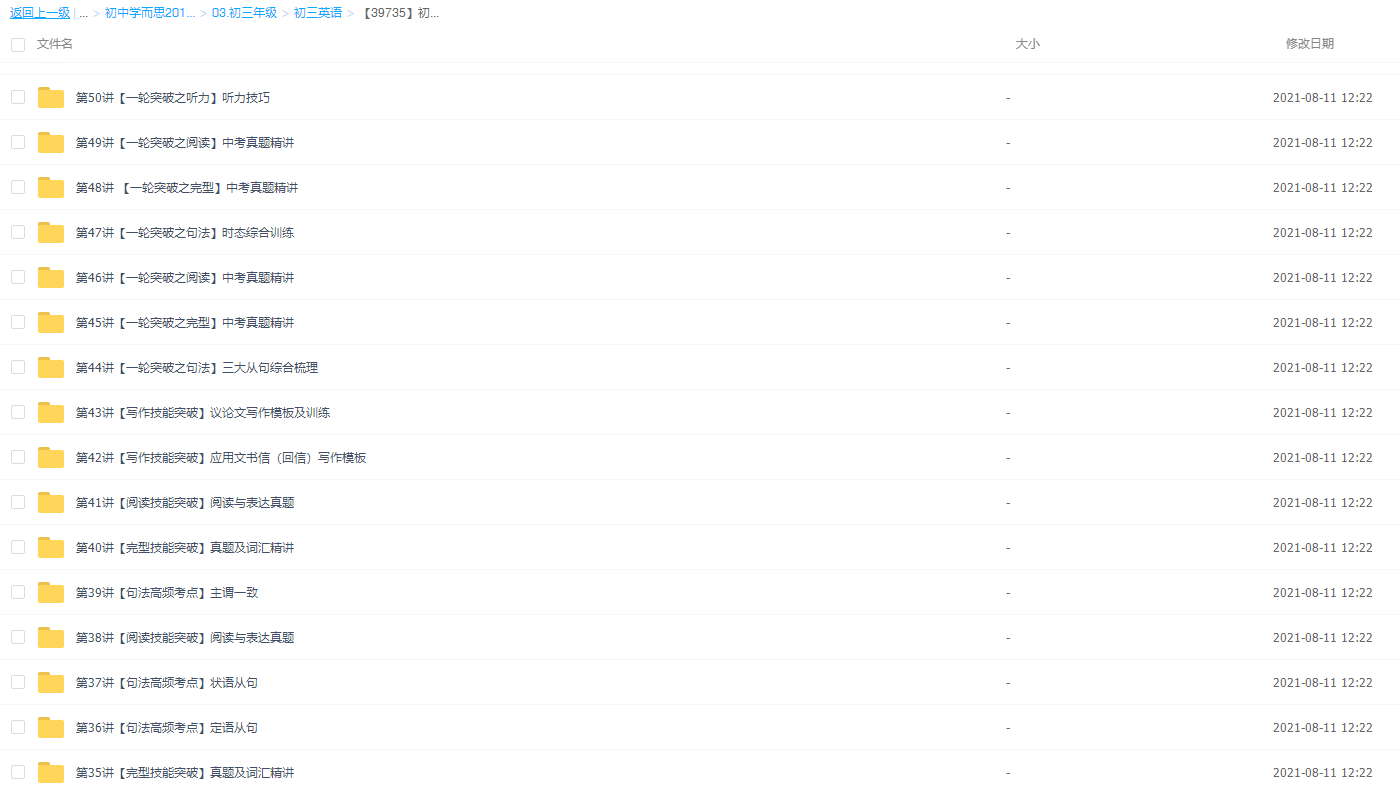Image resolution: width=1400 pixels, height=790 pixels.
Task: Navigate to 初三英语 breadcrumb item
Action: pyautogui.click(x=317, y=13)
